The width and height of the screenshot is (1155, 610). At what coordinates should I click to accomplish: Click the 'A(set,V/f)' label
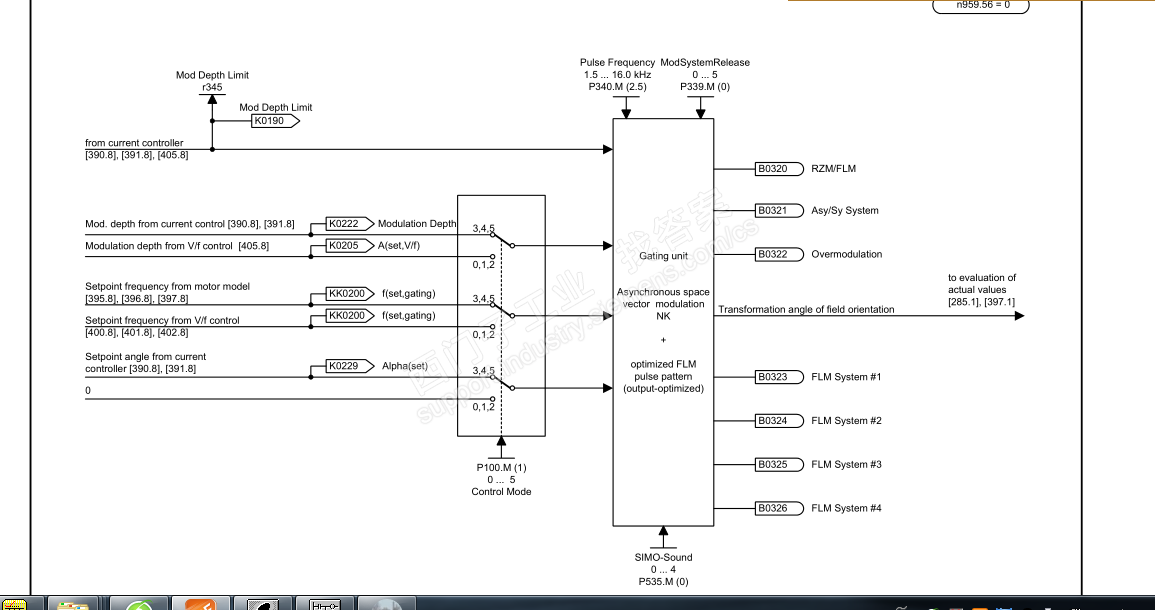pyautogui.click(x=399, y=246)
